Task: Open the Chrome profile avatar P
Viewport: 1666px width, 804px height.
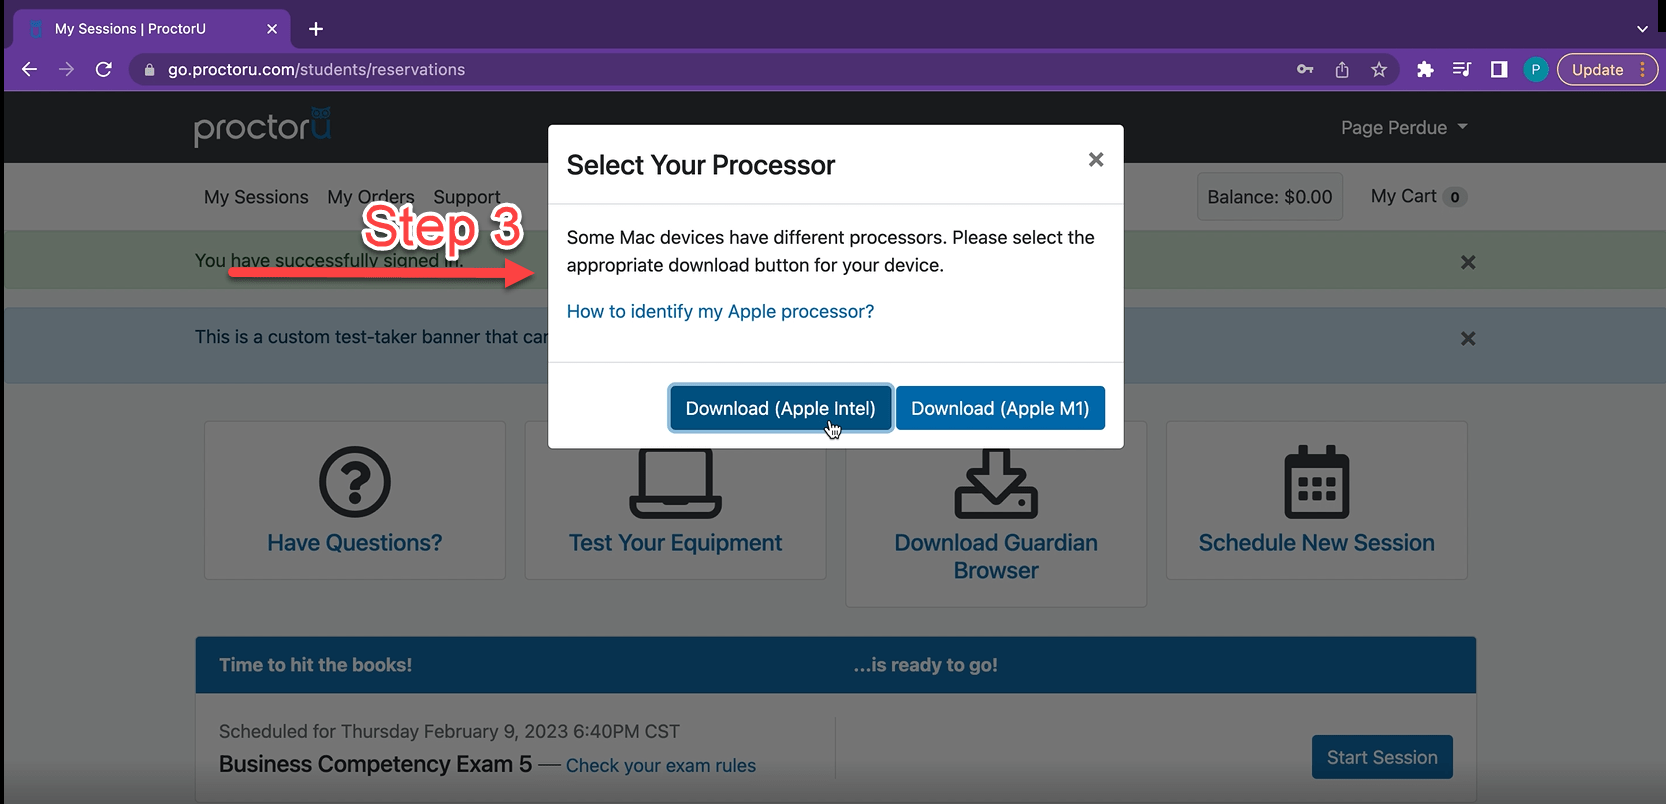Action: tap(1536, 70)
